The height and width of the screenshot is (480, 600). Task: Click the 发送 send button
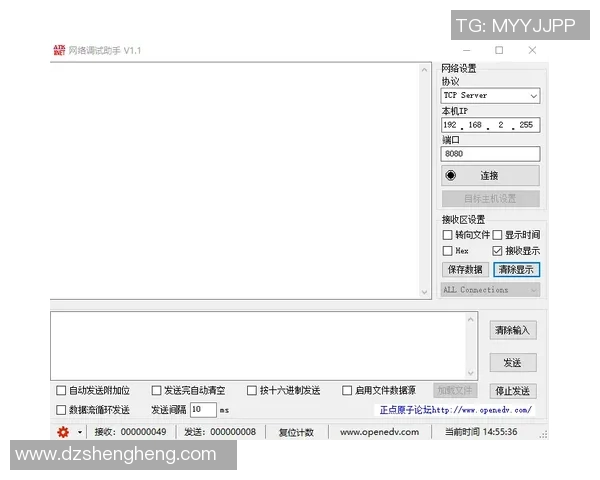tap(513, 362)
